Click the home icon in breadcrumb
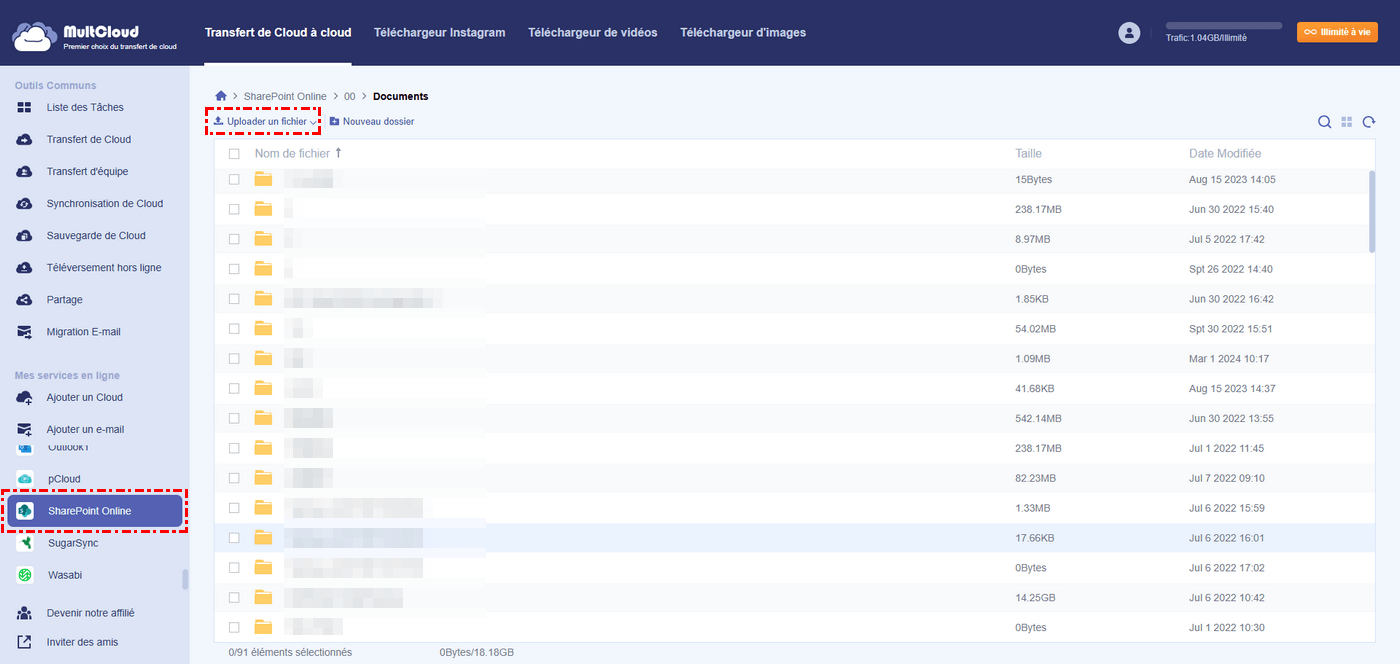The width and height of the screenshot is (1400, 664). click(221, 96)
